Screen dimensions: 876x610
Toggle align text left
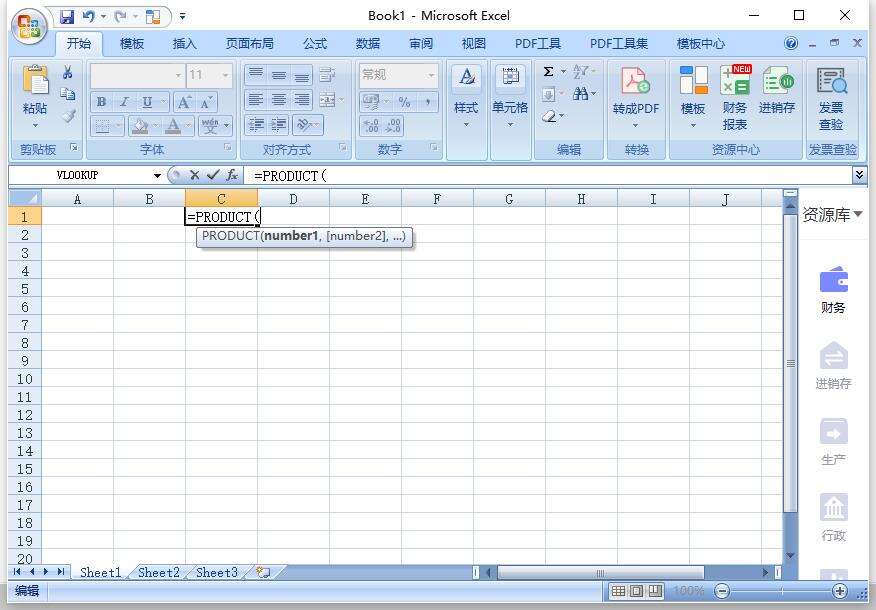(256, 100)
